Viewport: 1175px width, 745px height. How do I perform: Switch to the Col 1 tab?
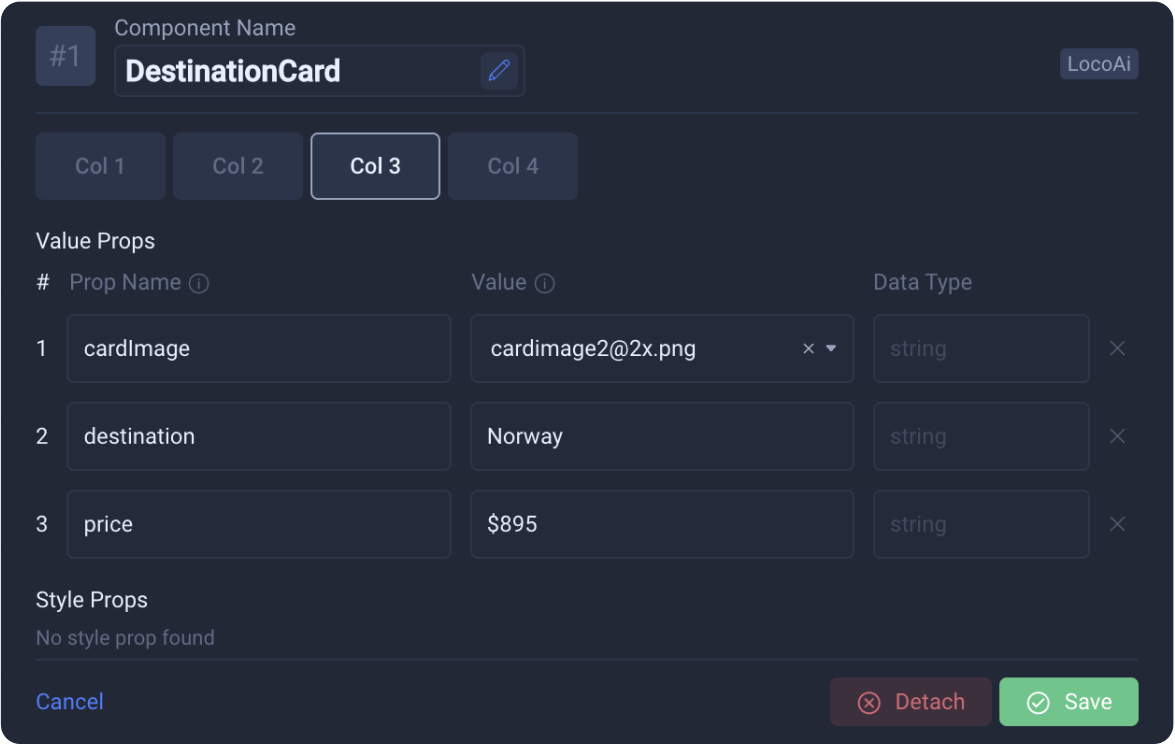click(100, 166)
